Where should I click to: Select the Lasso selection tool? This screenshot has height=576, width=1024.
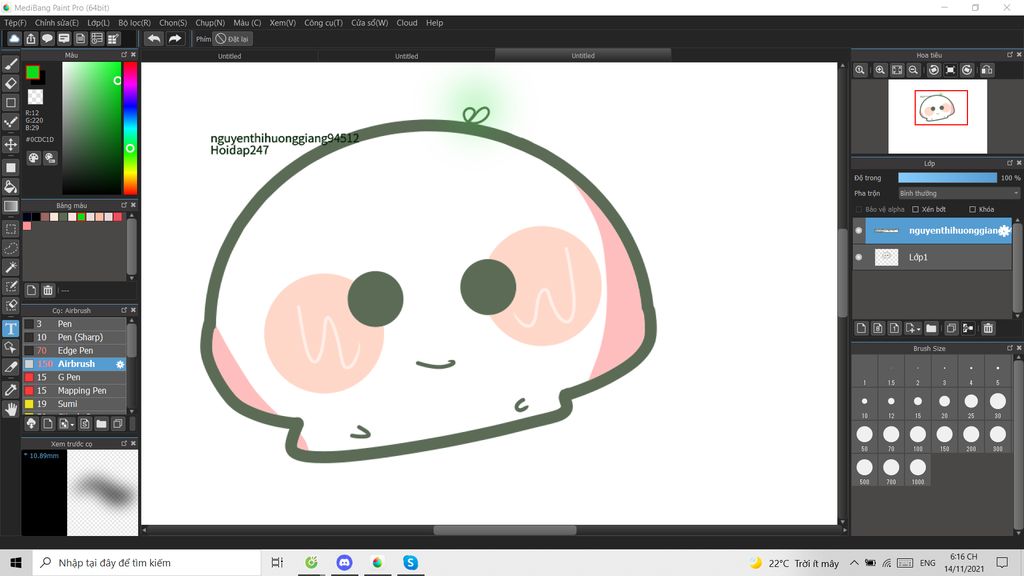point(11,248)
